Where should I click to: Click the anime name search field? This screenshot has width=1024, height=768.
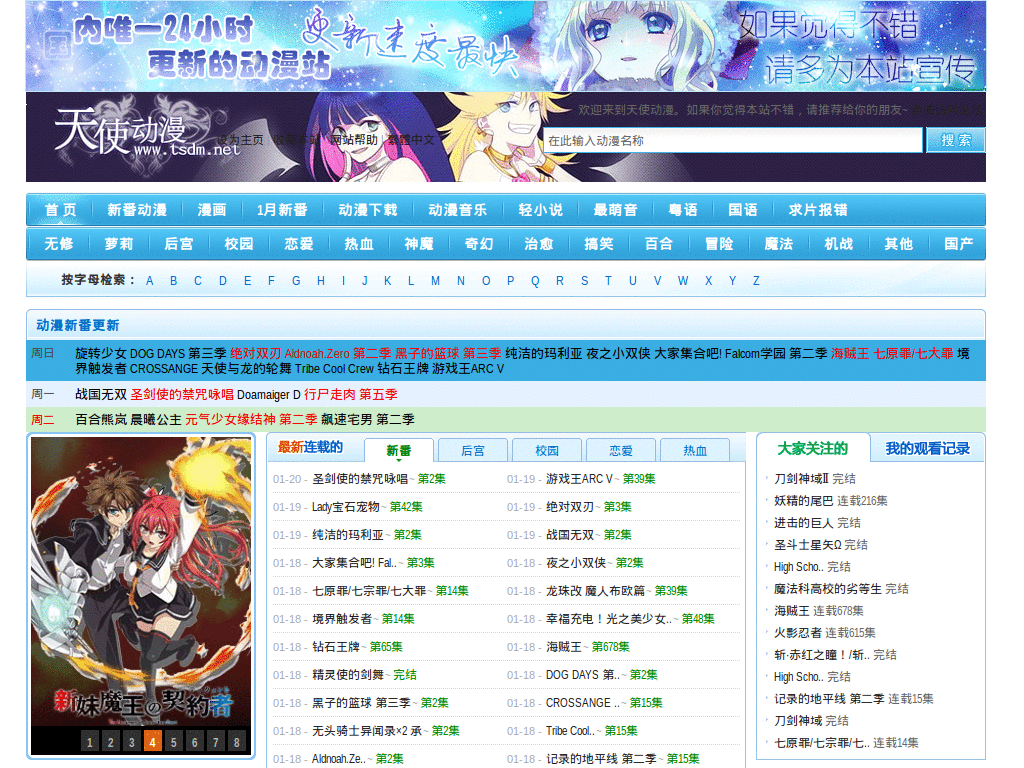(732, 140)
